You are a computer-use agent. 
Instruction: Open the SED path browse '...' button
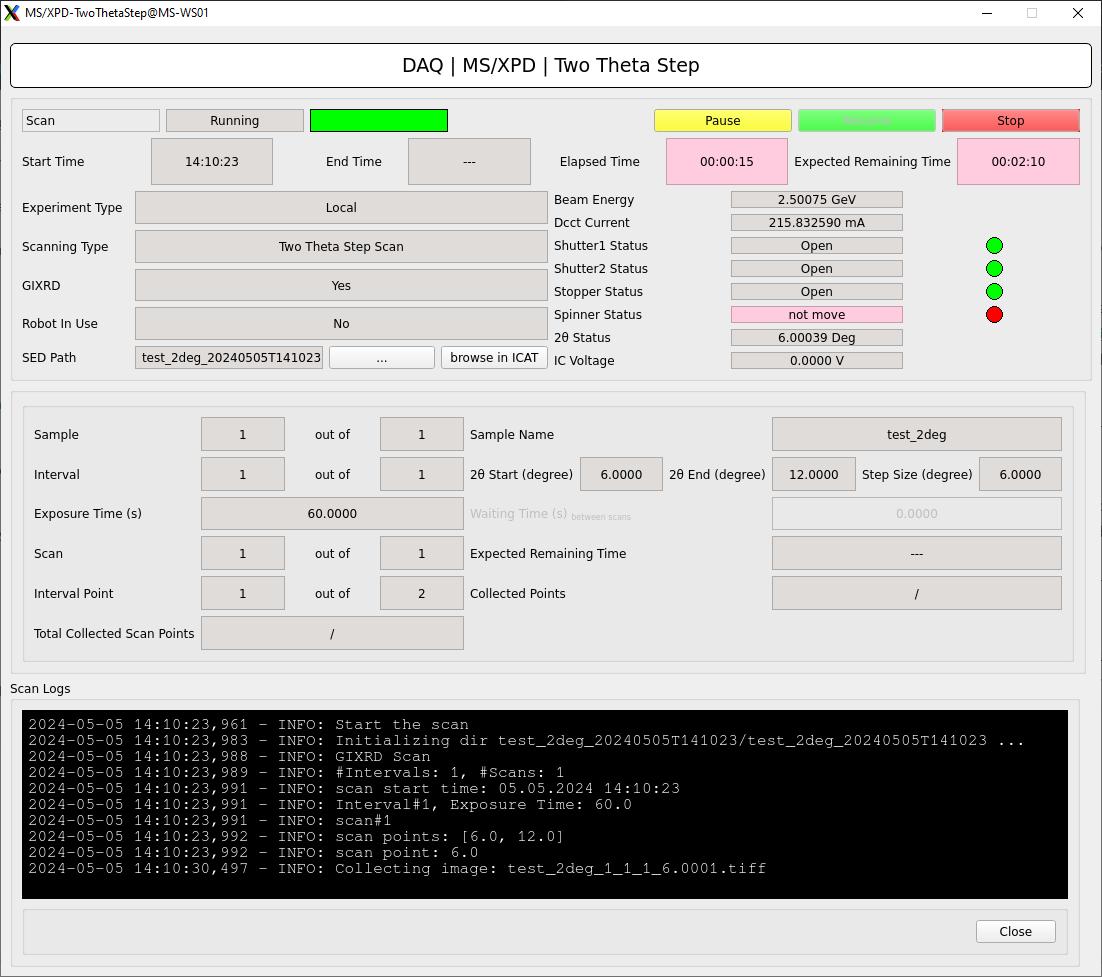pos(382,357)
